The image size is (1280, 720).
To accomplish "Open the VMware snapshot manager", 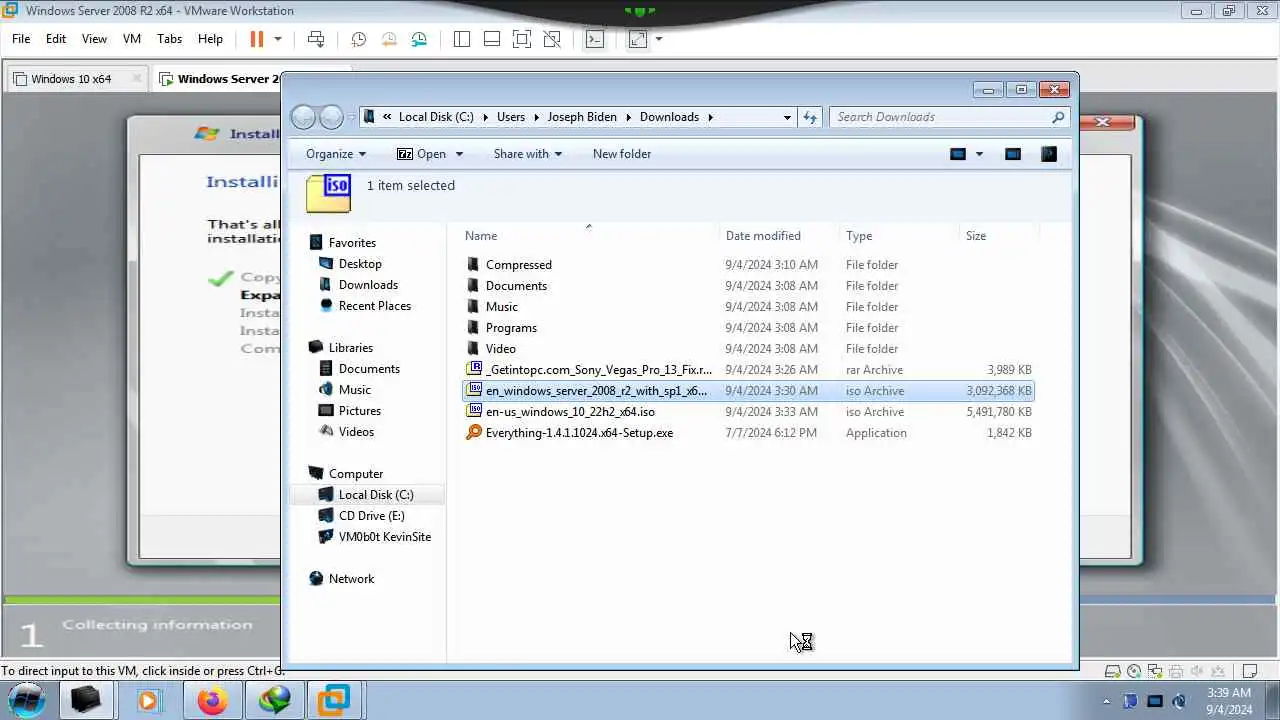I will coord(419,39).
